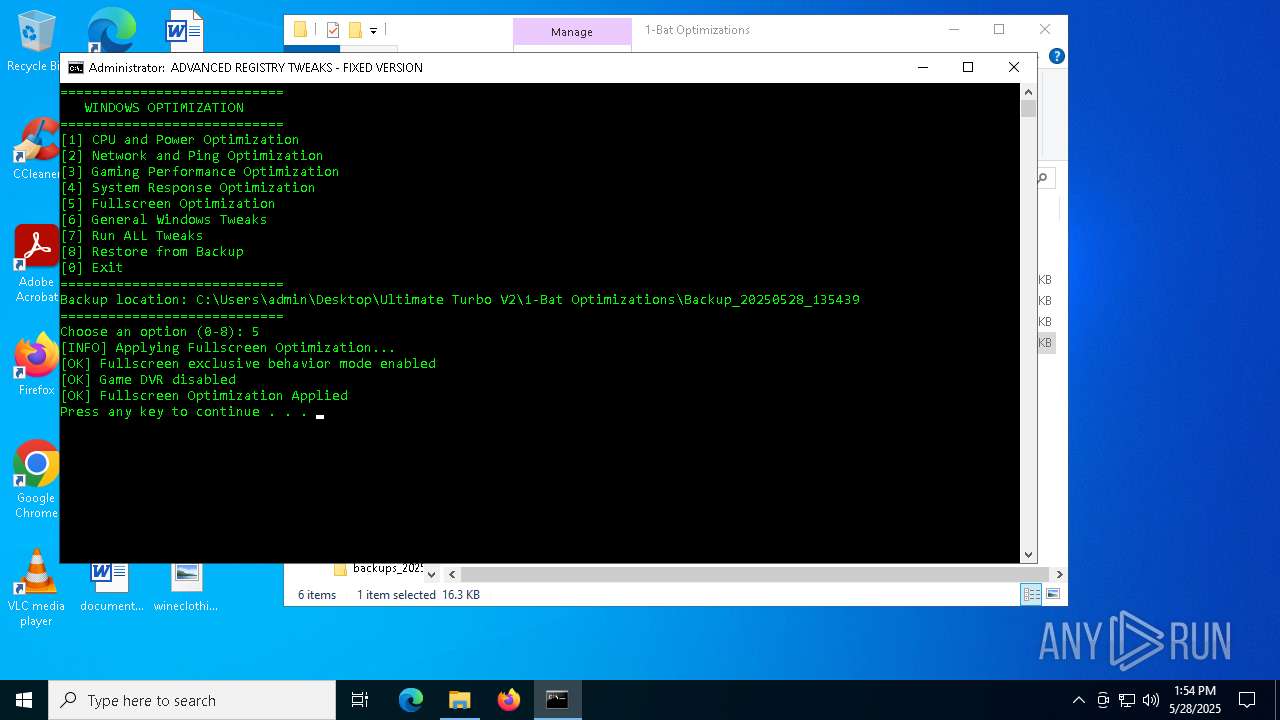Open the Recycle Bin desktop icon
Image resolution: width=1280 pixels, height=720 pixels.
36,41
